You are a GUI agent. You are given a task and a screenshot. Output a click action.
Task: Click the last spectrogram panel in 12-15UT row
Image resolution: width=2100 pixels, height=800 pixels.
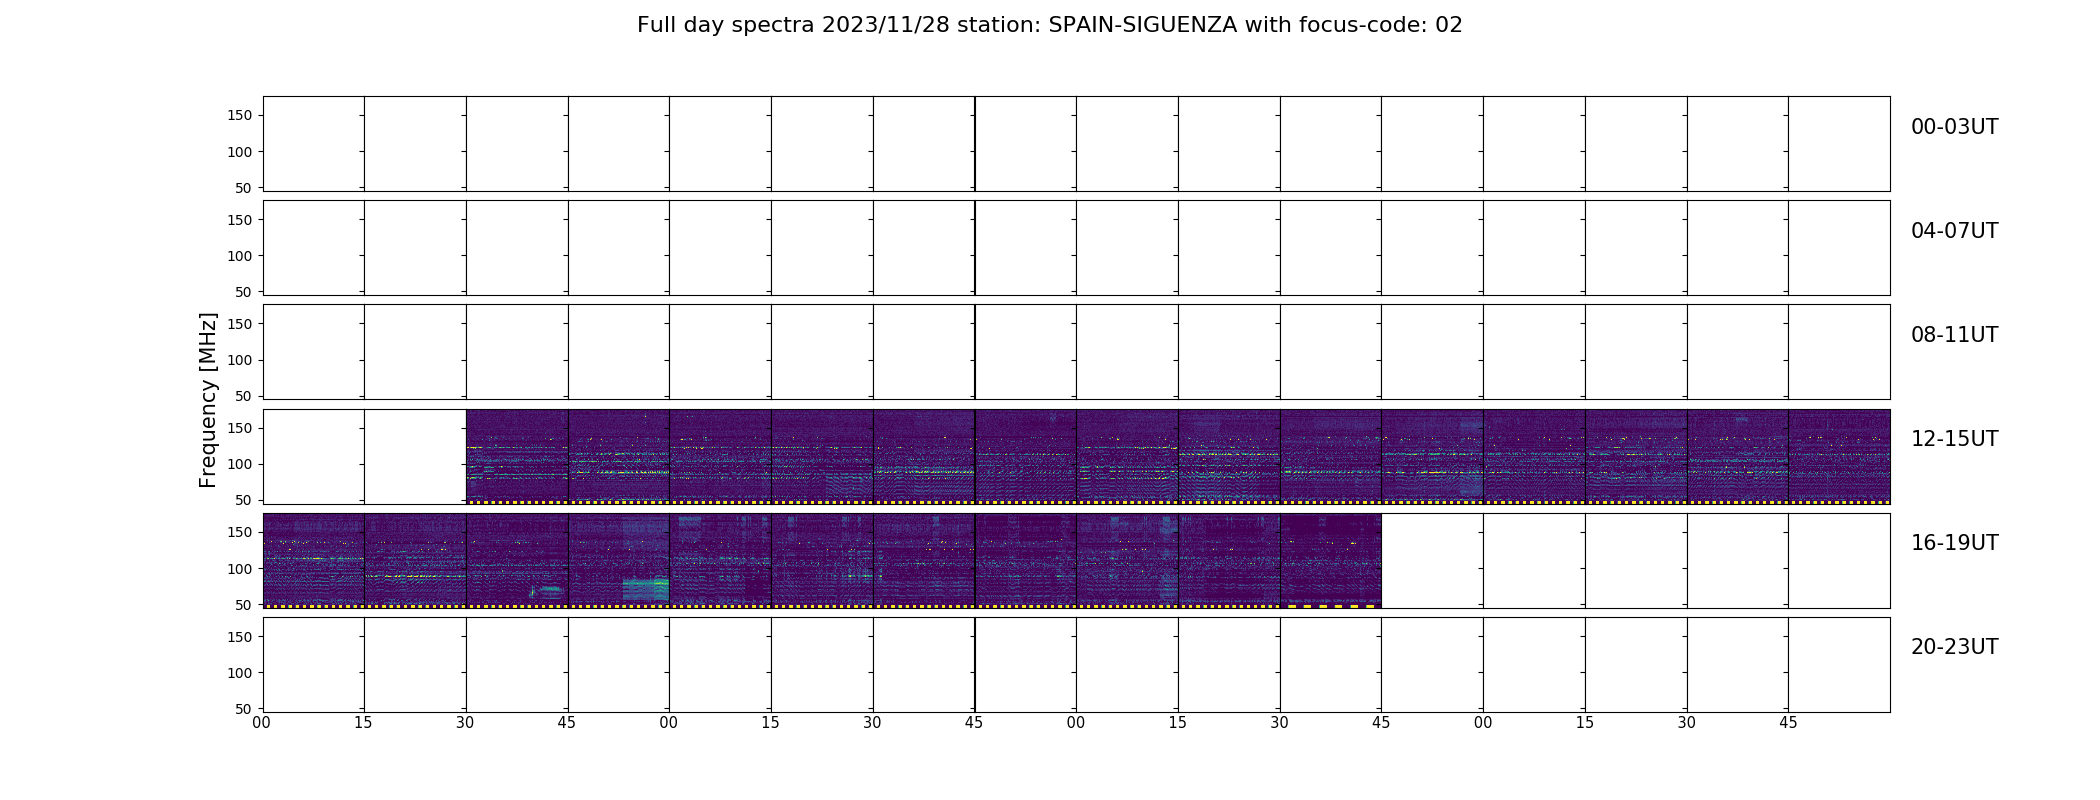[x=1839, y=456]
